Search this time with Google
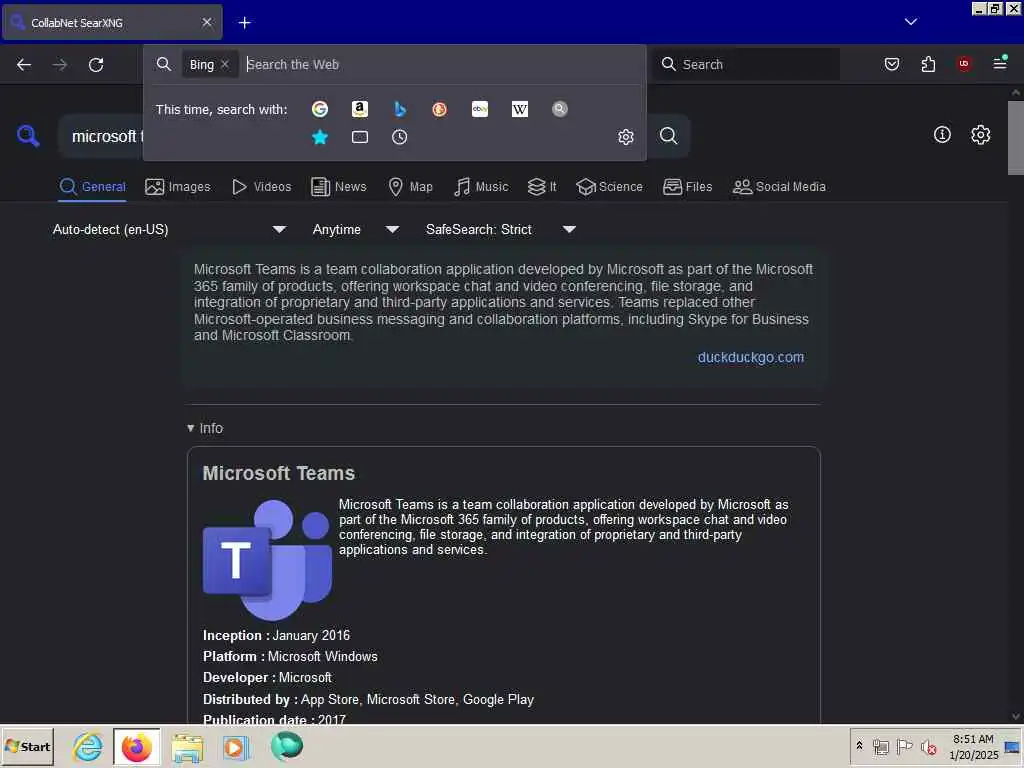 320,109
